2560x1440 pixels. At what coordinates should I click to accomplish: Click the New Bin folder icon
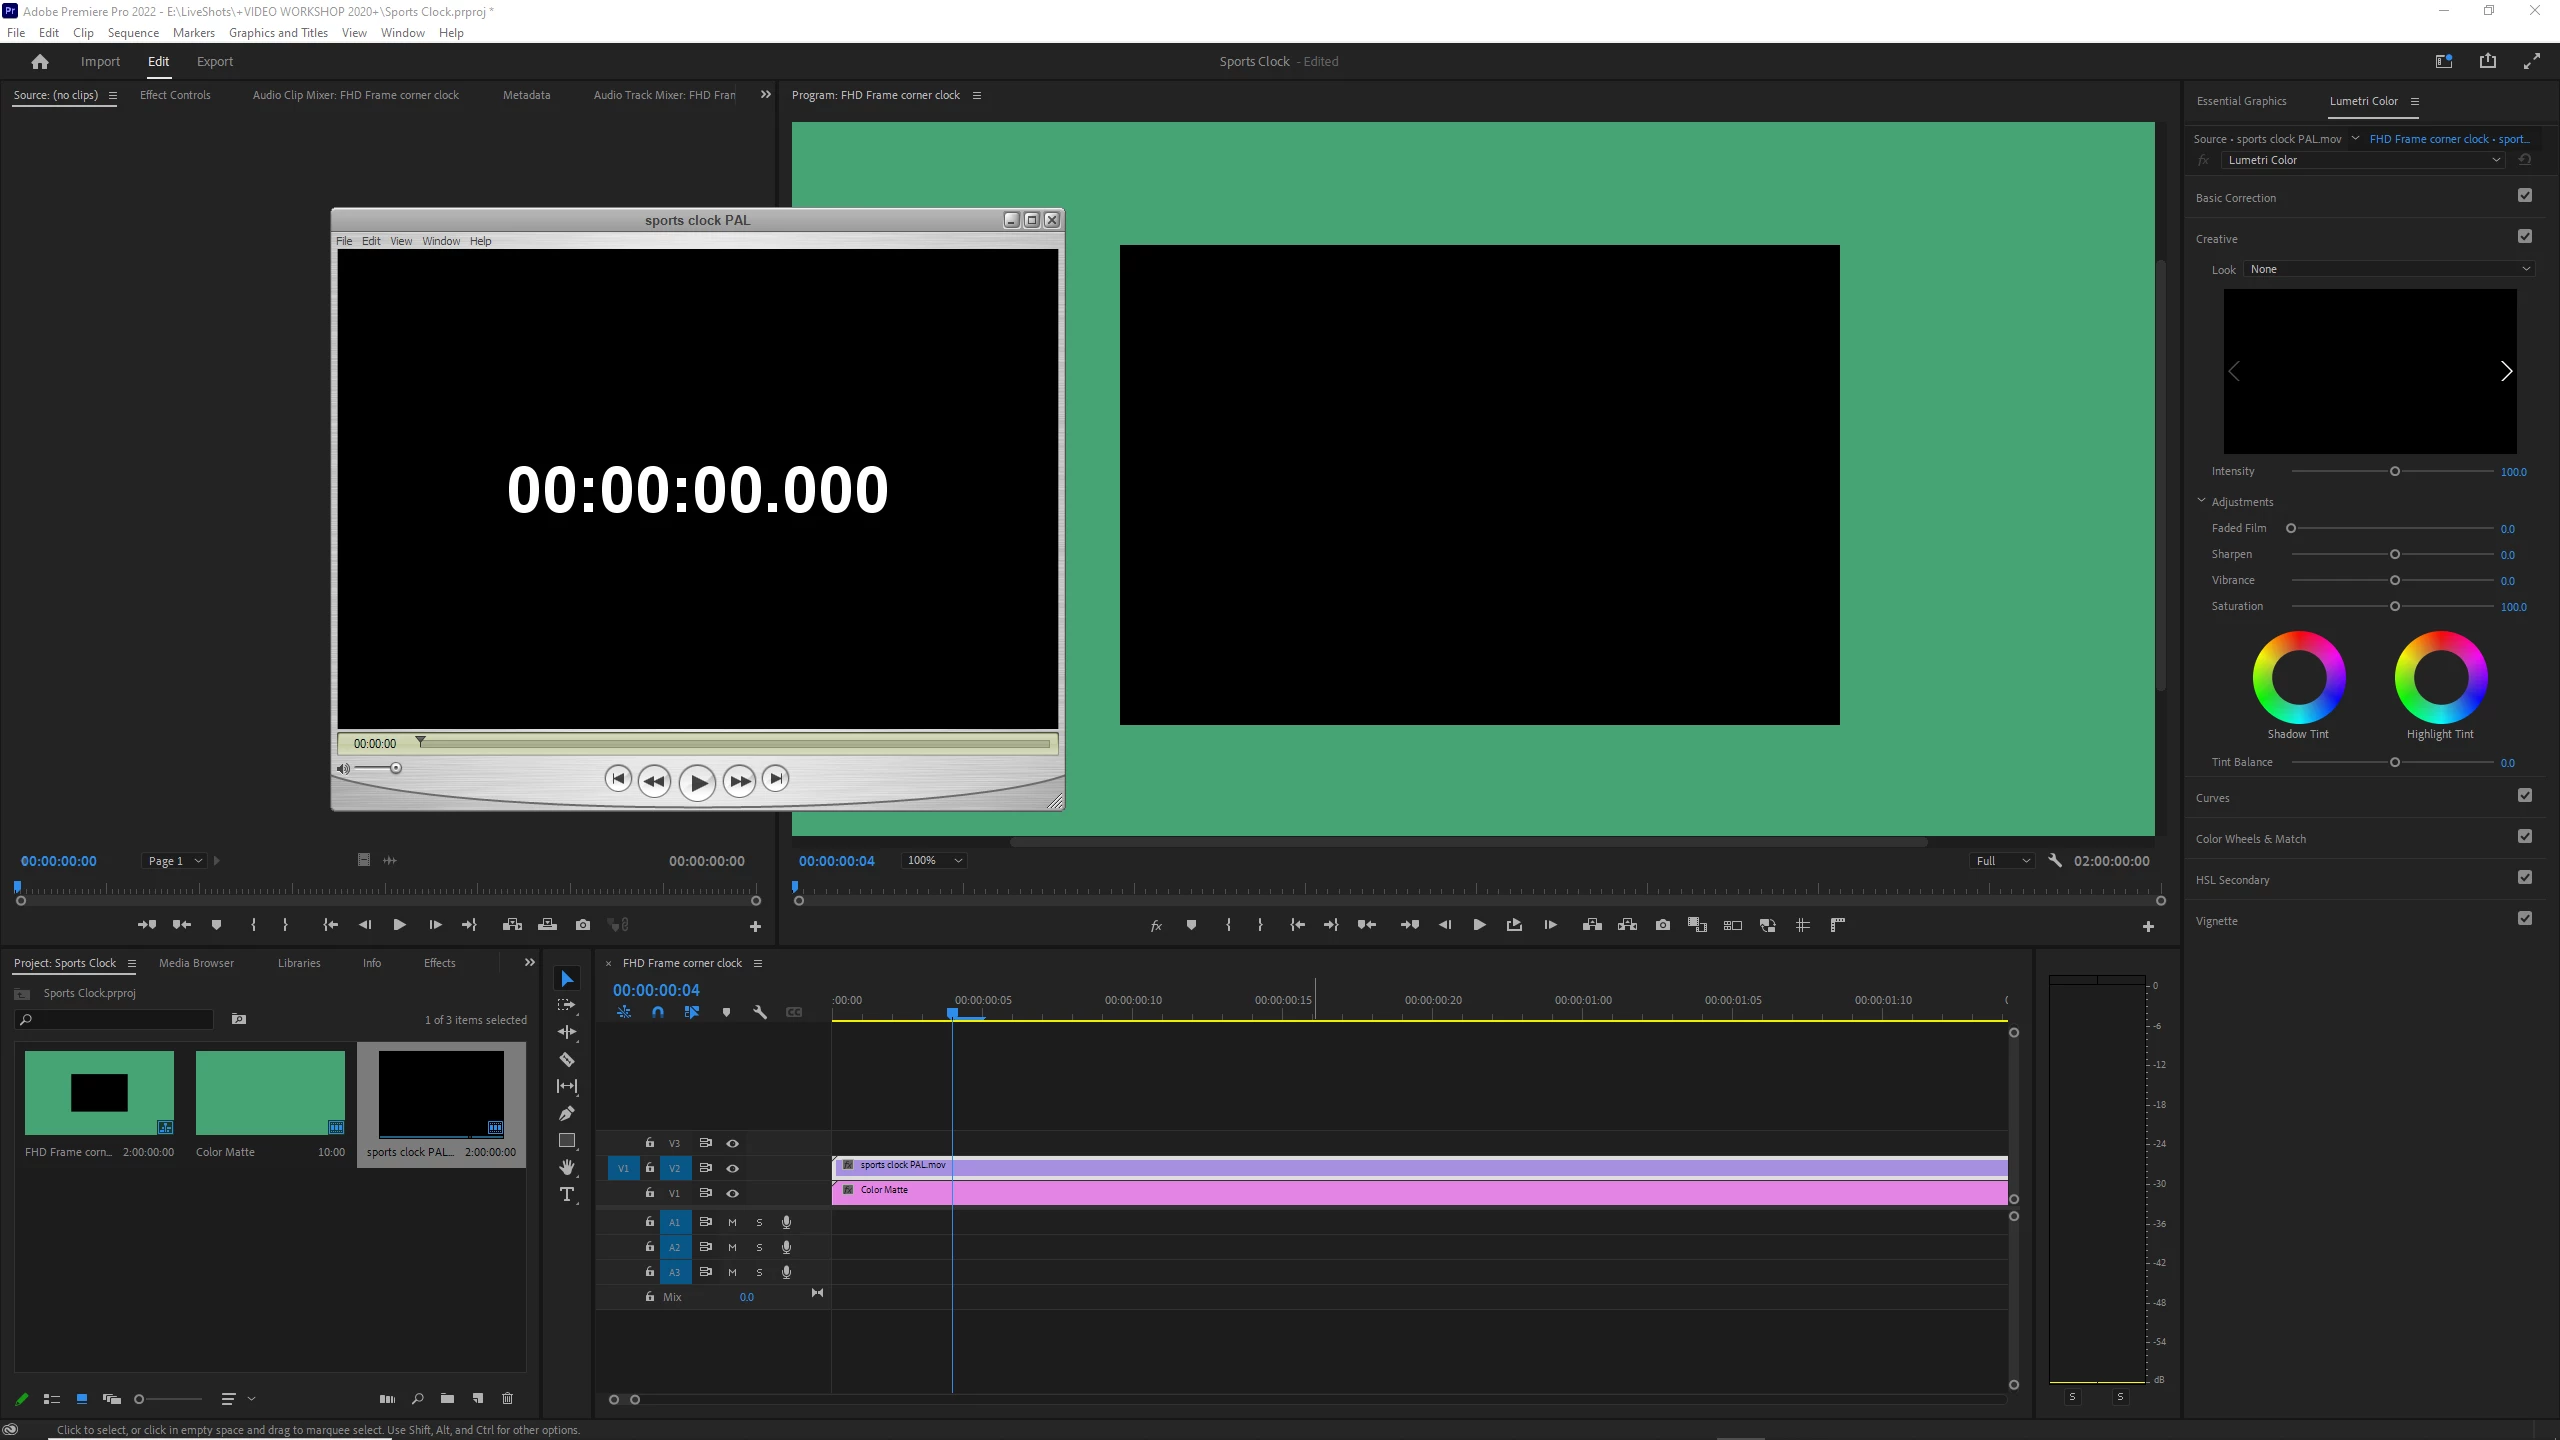447,1398
